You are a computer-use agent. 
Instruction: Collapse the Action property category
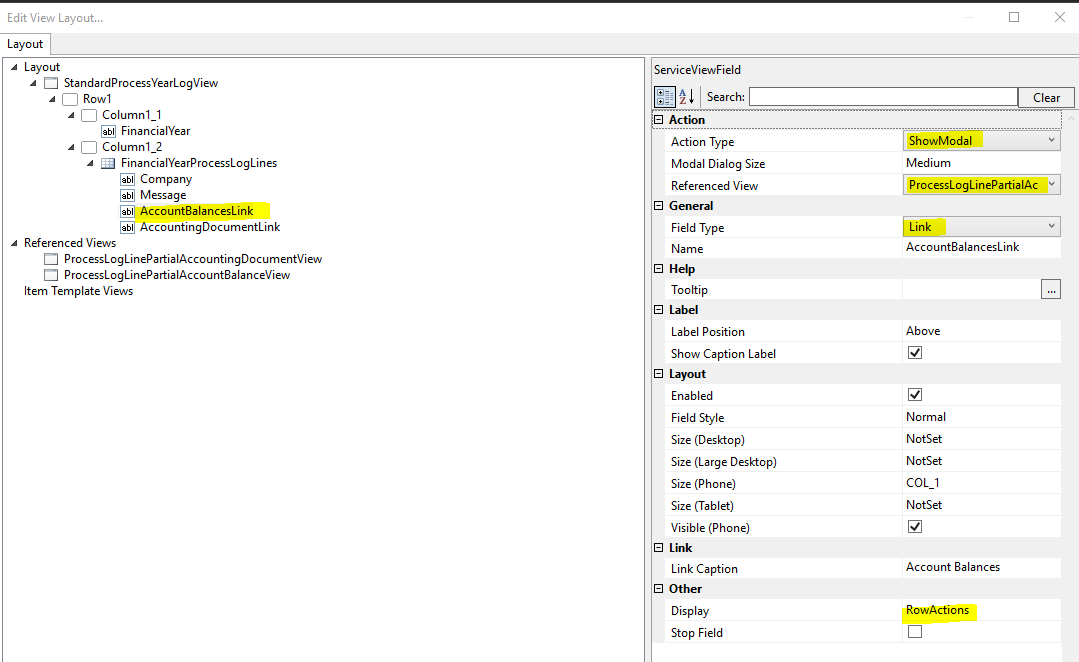pyautogui.click(x=659, y=119)
